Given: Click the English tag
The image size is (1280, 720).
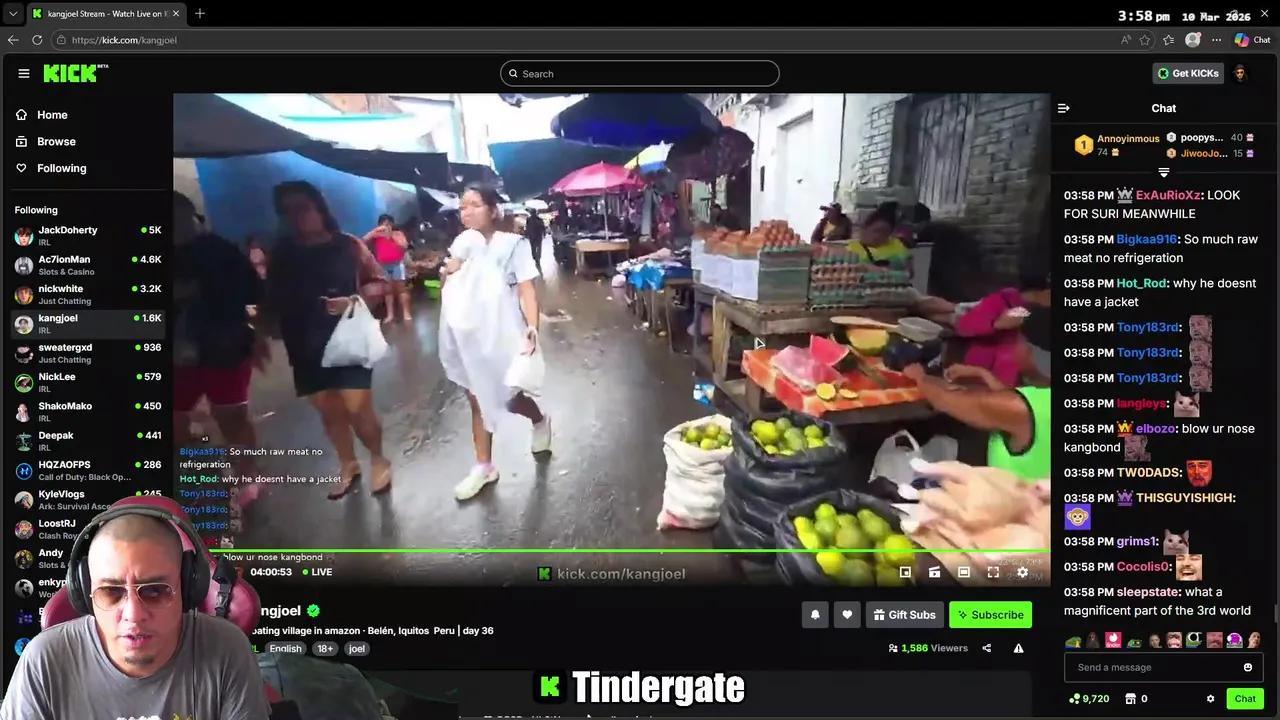Looking at the screenshot, I should tap(285, 649).
